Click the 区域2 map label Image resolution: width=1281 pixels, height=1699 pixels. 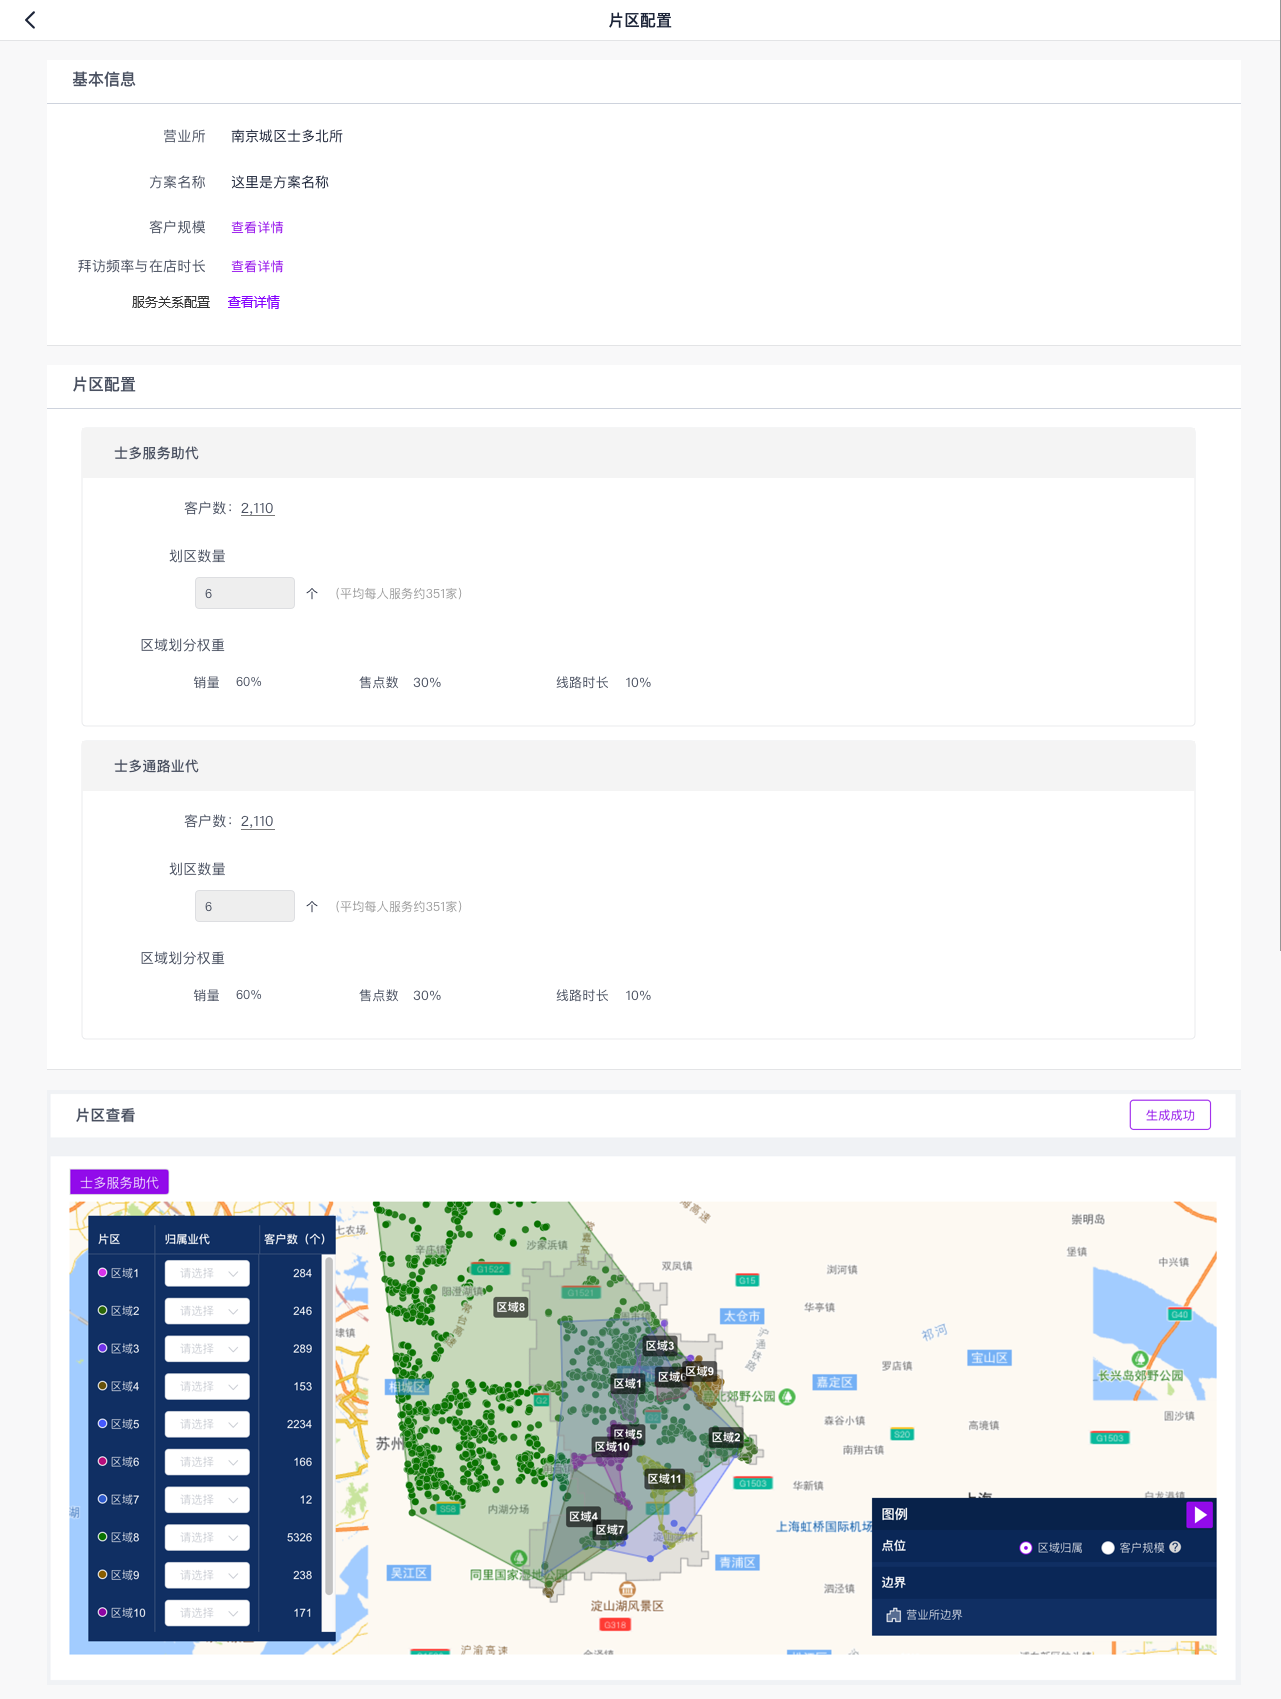pos(726,1437)
